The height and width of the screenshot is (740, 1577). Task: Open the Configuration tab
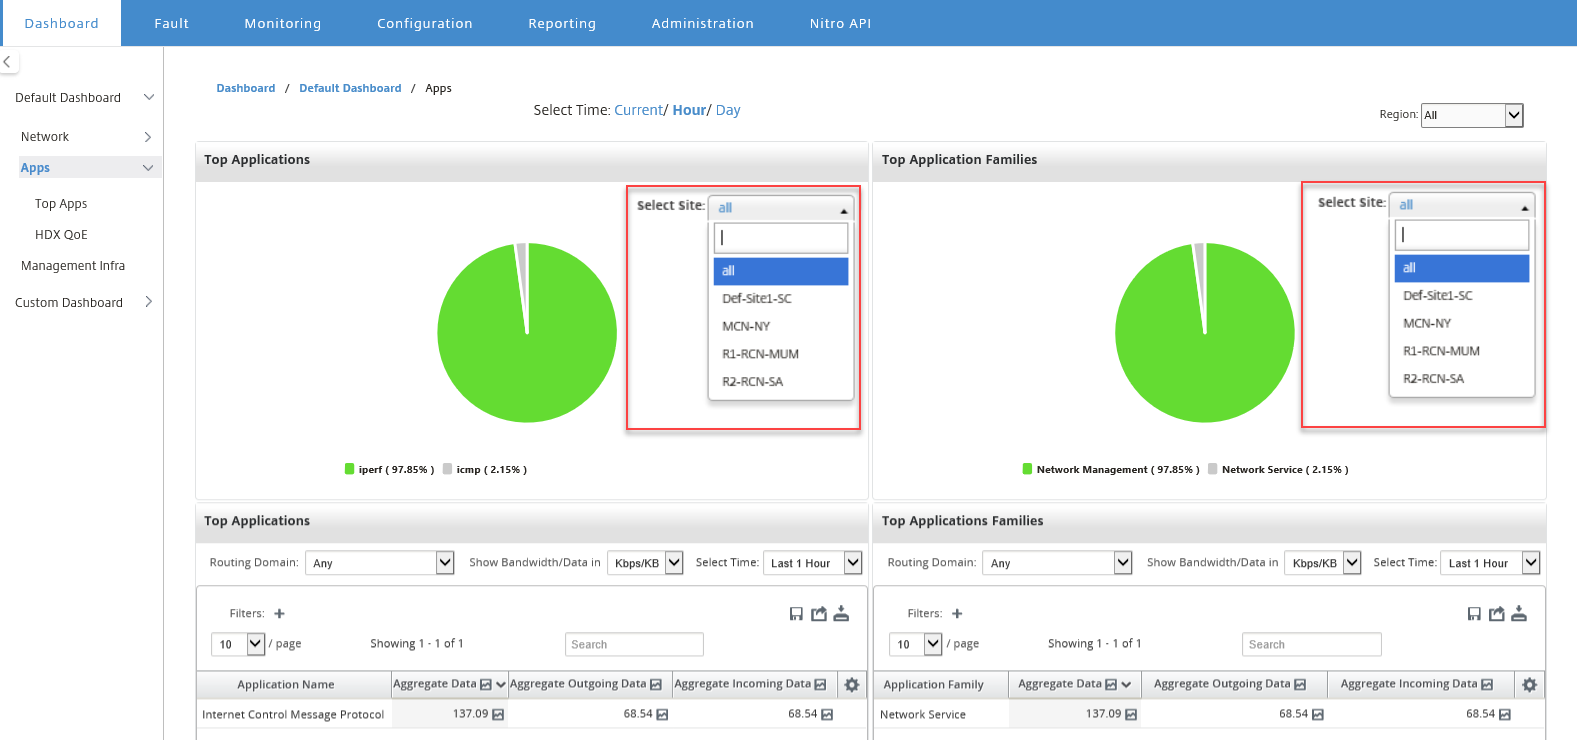[x=425, y=23]
